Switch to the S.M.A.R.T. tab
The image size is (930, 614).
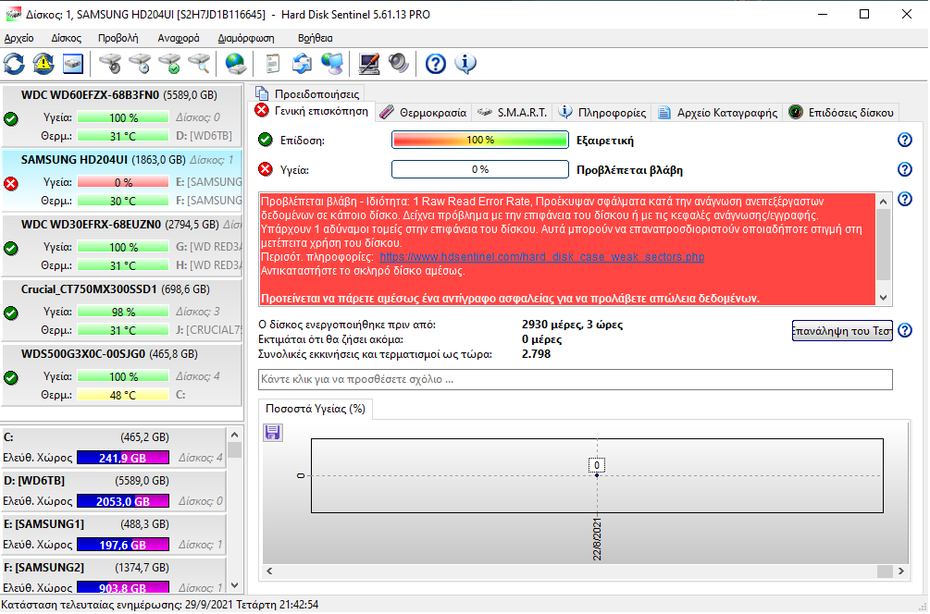pyautogui.click(x=513, y=112)
